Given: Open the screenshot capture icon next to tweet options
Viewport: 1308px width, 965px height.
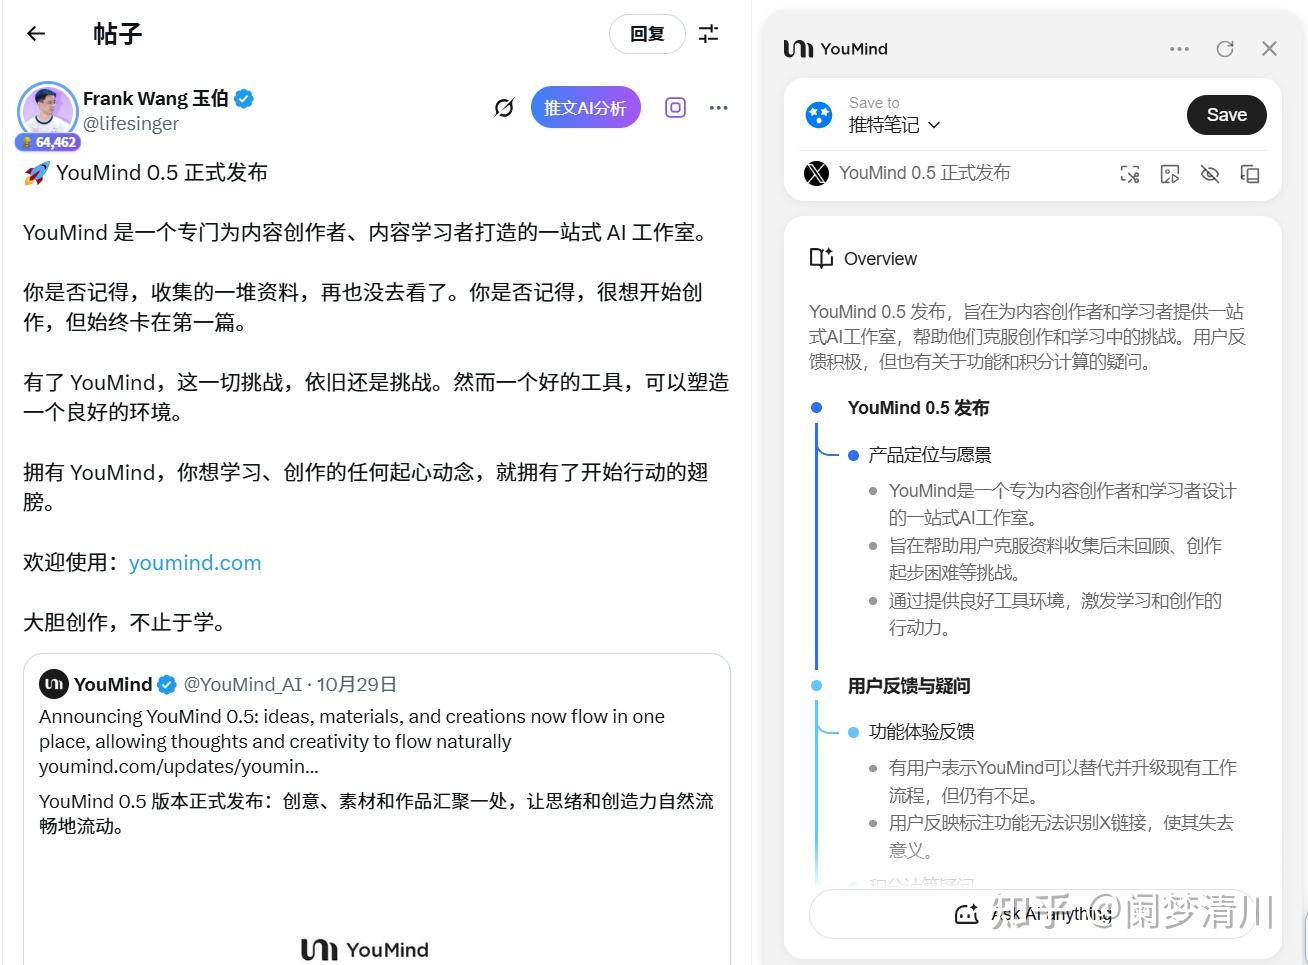Looking at the screenshot, I should [x=675, y=107].
